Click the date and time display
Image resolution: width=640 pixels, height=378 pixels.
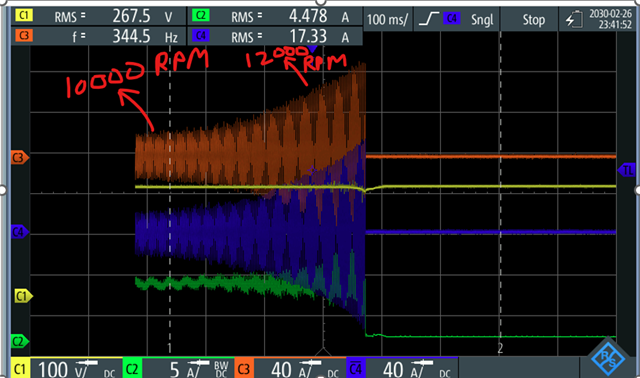(x=610, y=20)
